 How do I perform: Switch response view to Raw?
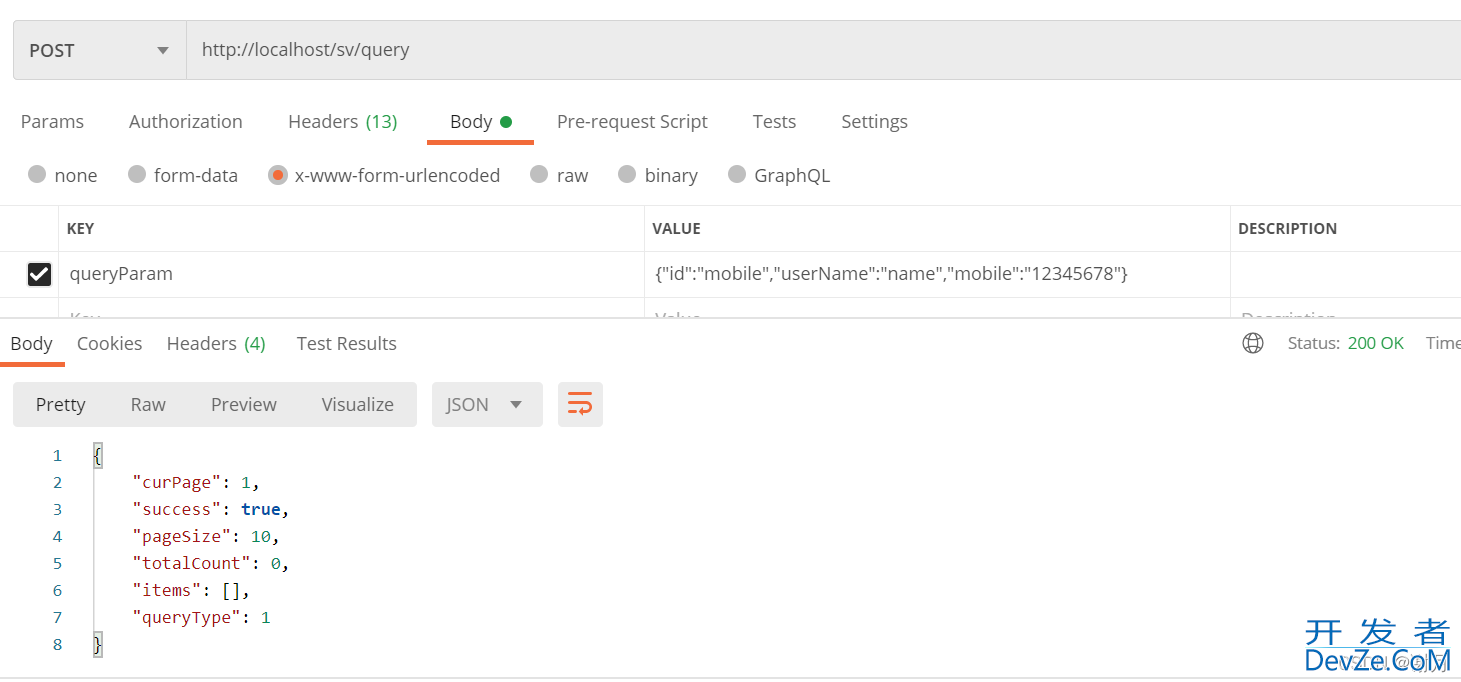pyautogui.click(x=148, y=404)
